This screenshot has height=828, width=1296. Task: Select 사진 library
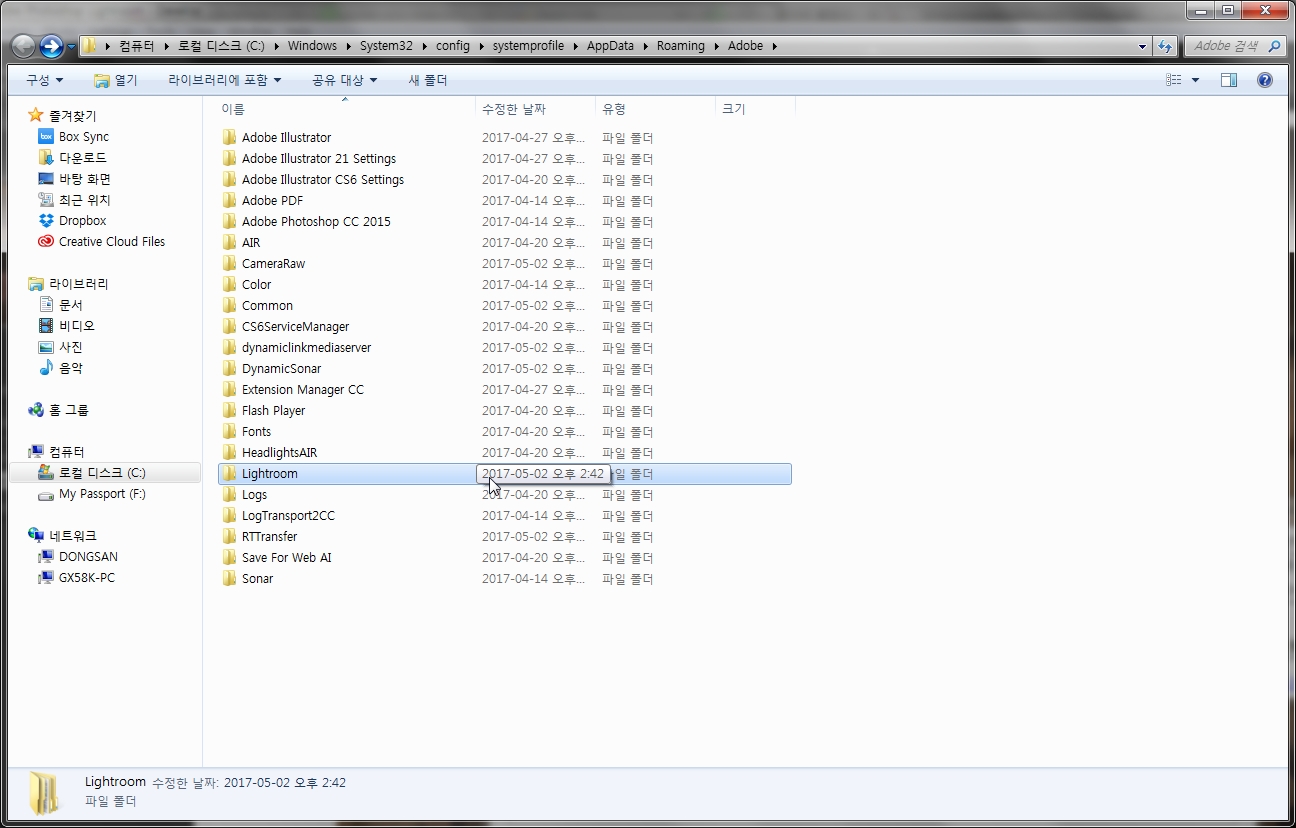(71, 347)
